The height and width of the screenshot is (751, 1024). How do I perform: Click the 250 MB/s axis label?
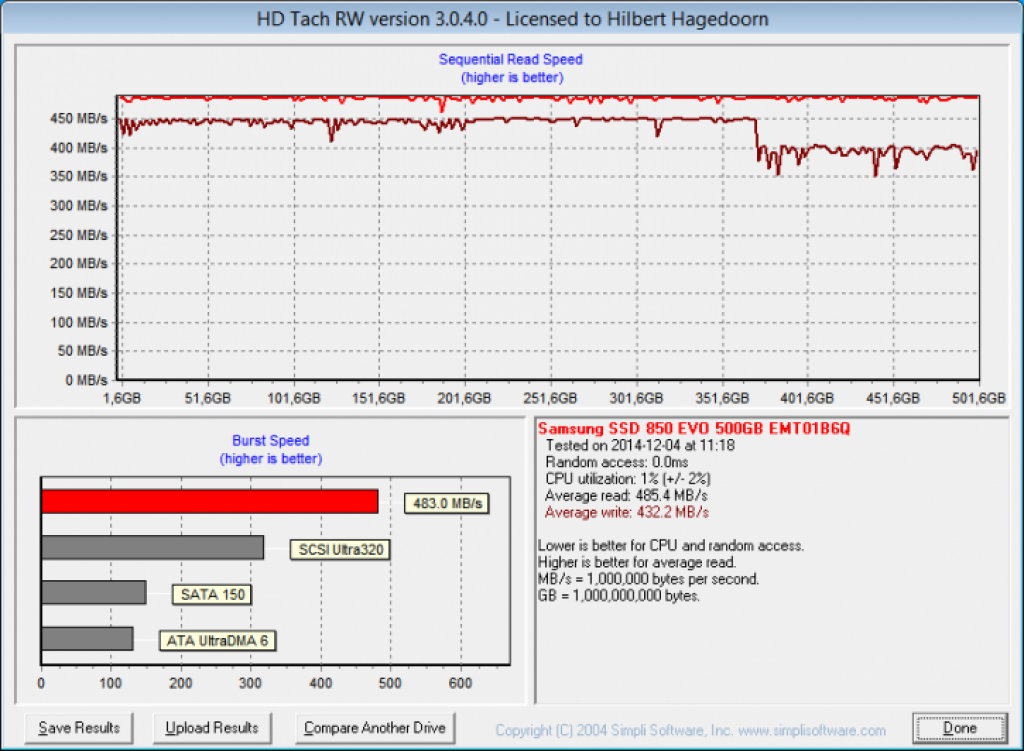(x=78, y=235)
